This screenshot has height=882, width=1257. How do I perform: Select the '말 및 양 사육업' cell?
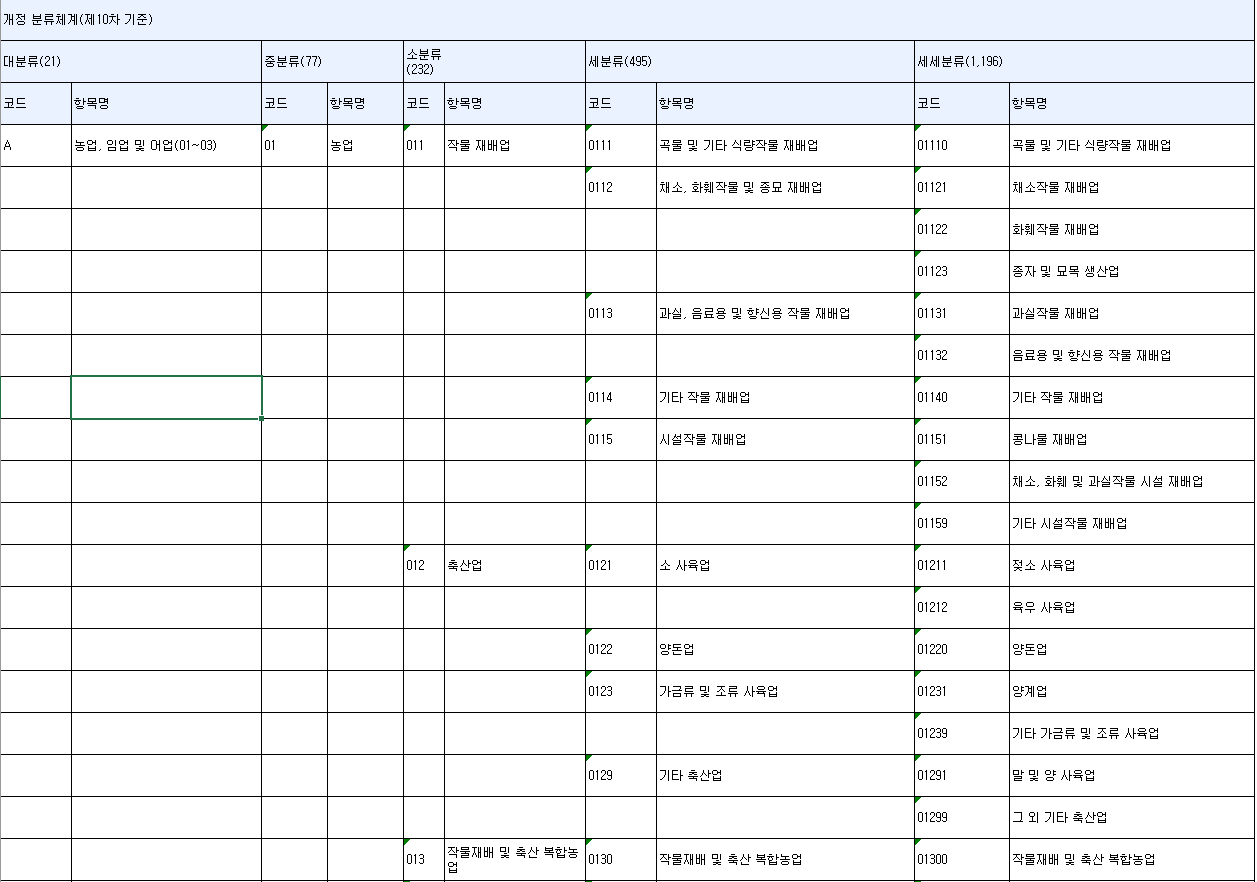[1133, 775]
